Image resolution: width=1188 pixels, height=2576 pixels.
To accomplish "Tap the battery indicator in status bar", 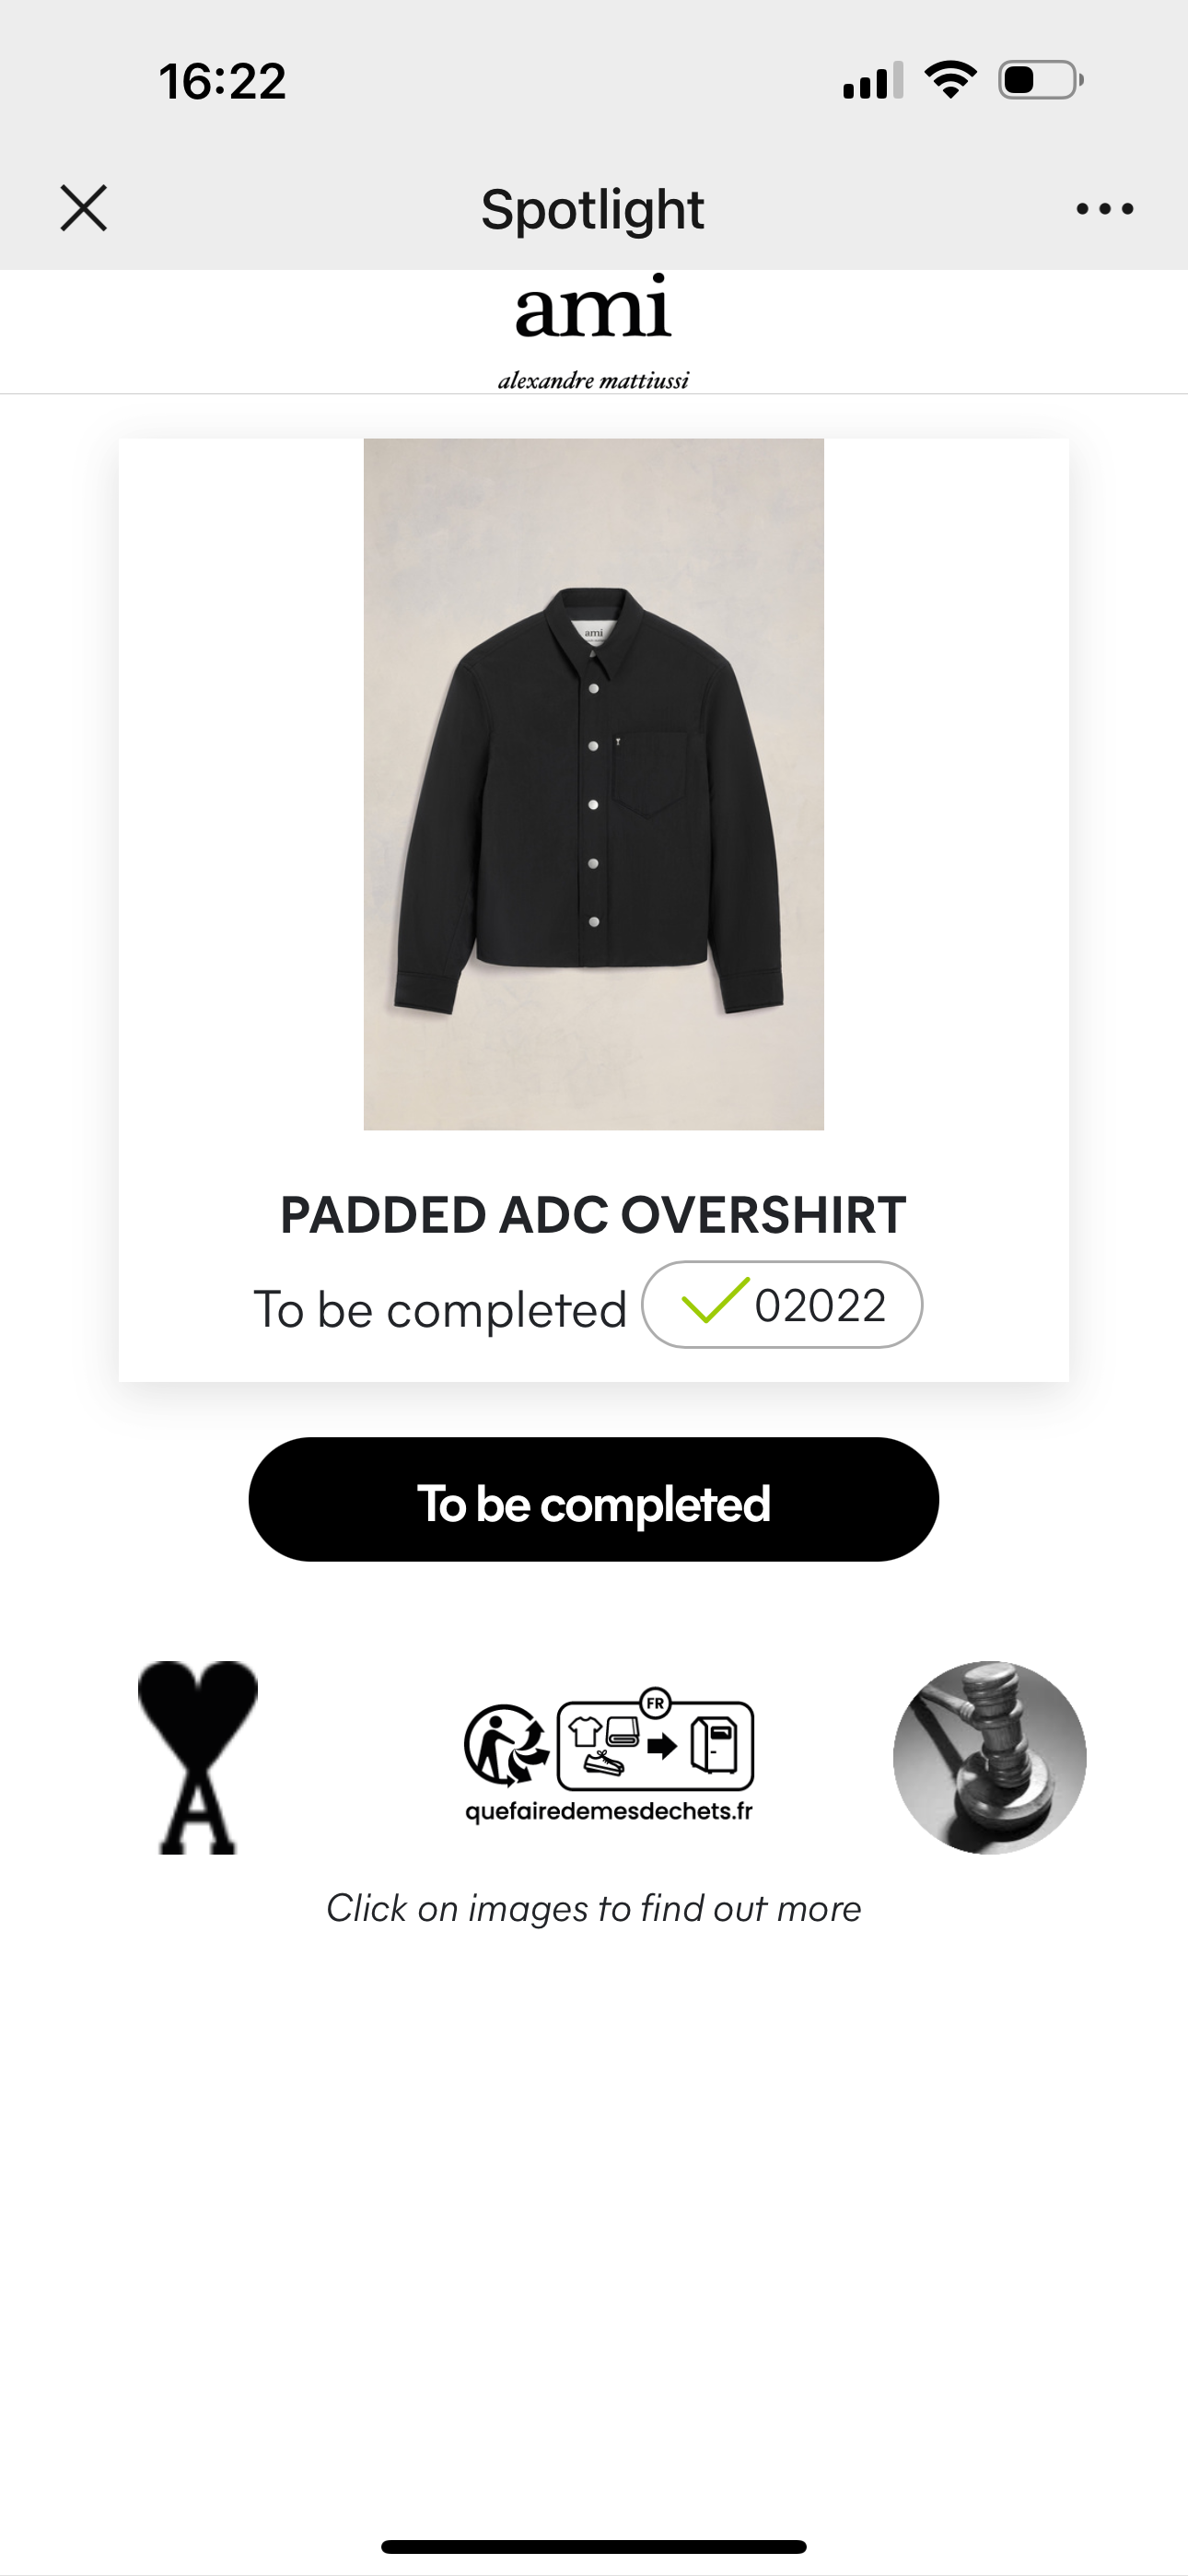I will (x=1041, y=80).
